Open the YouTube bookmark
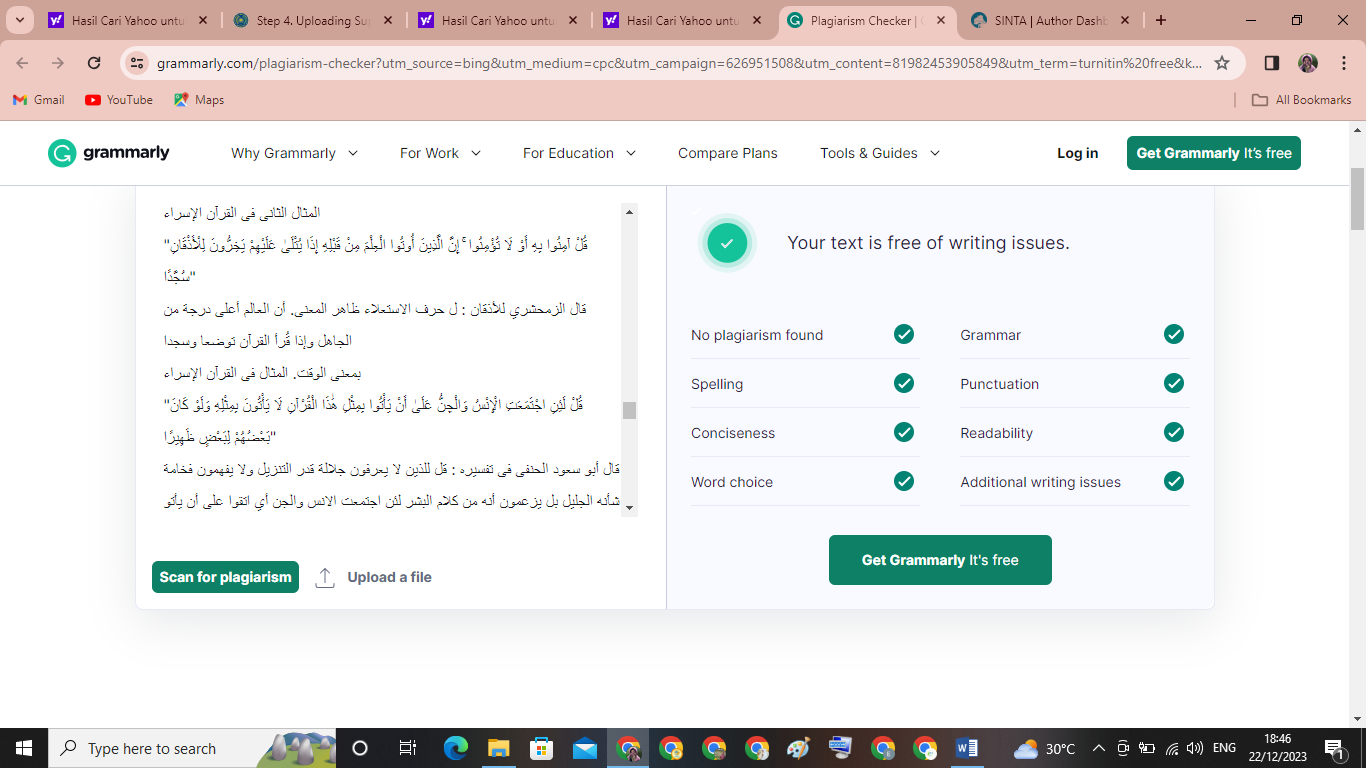 (x=119, y=100)
